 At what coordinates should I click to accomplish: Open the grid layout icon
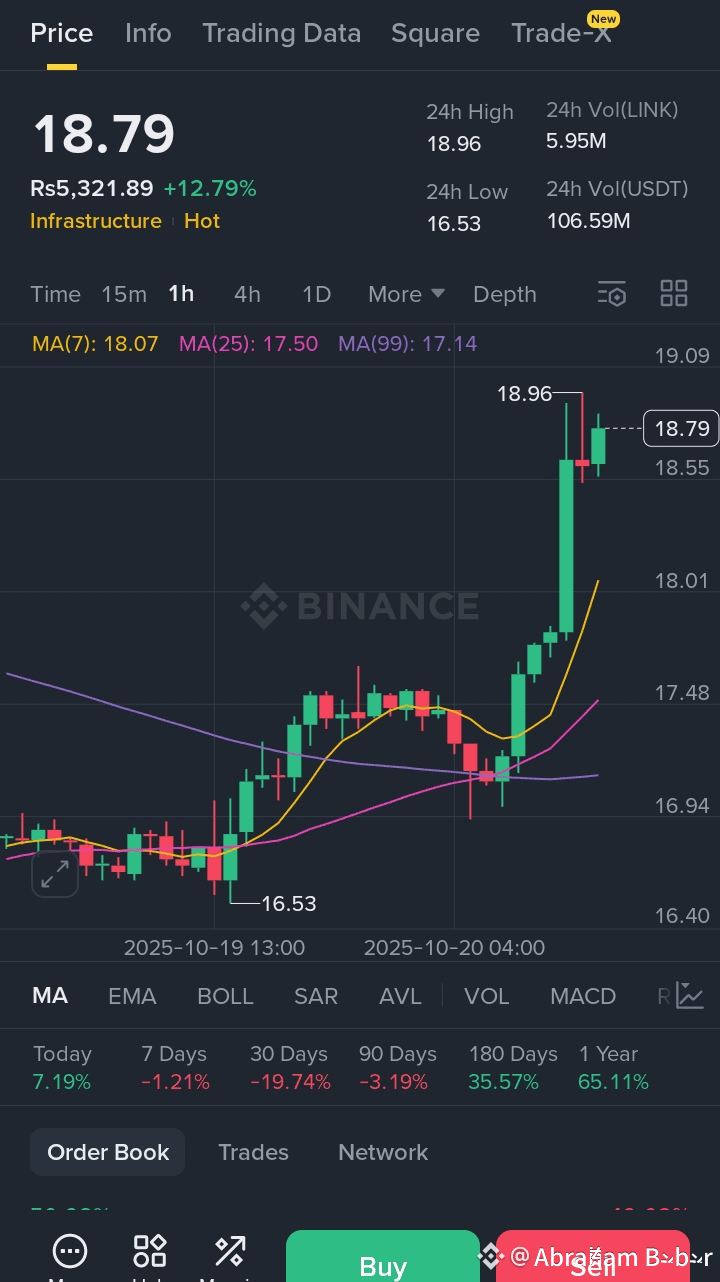click(x=674, y=294)
